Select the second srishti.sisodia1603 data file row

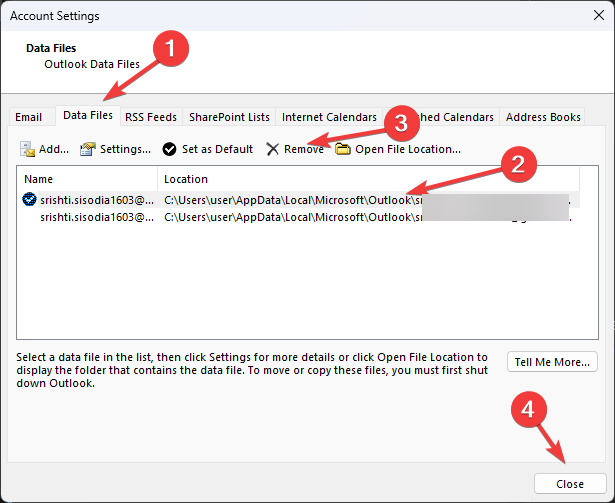click(x=301, y=217)
